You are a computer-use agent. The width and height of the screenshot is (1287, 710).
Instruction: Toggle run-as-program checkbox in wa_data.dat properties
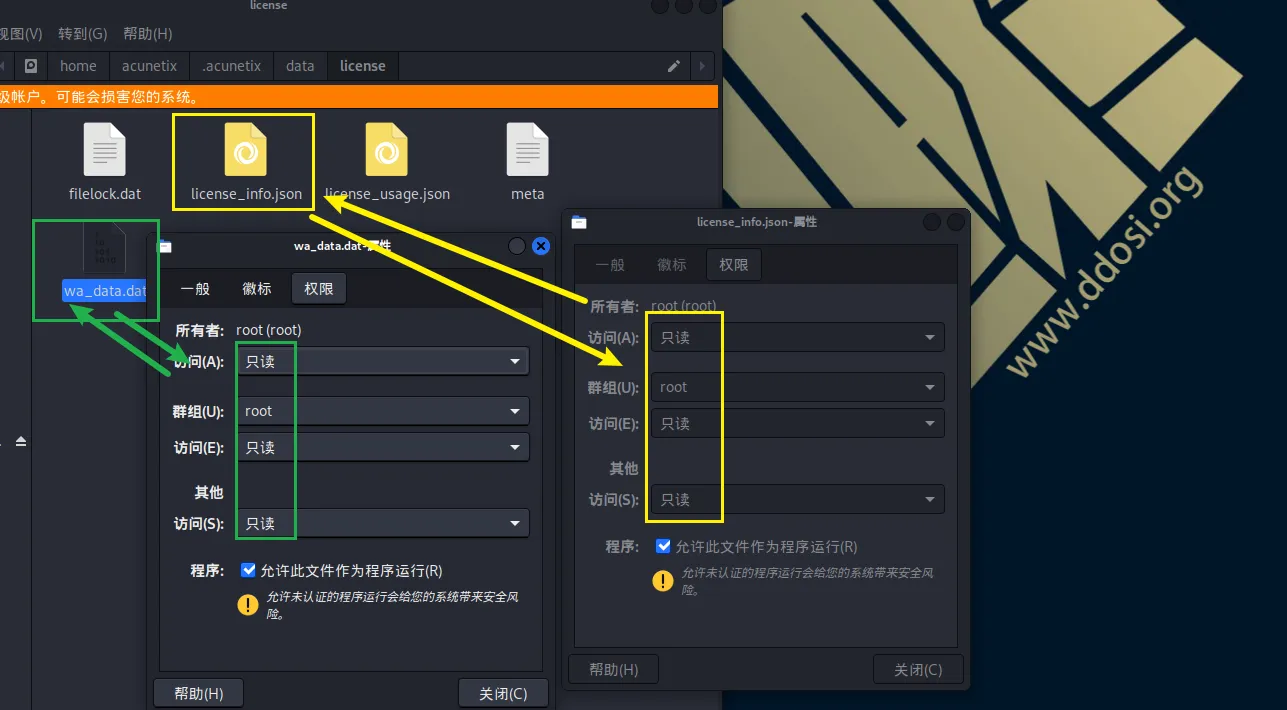[248, 571]
